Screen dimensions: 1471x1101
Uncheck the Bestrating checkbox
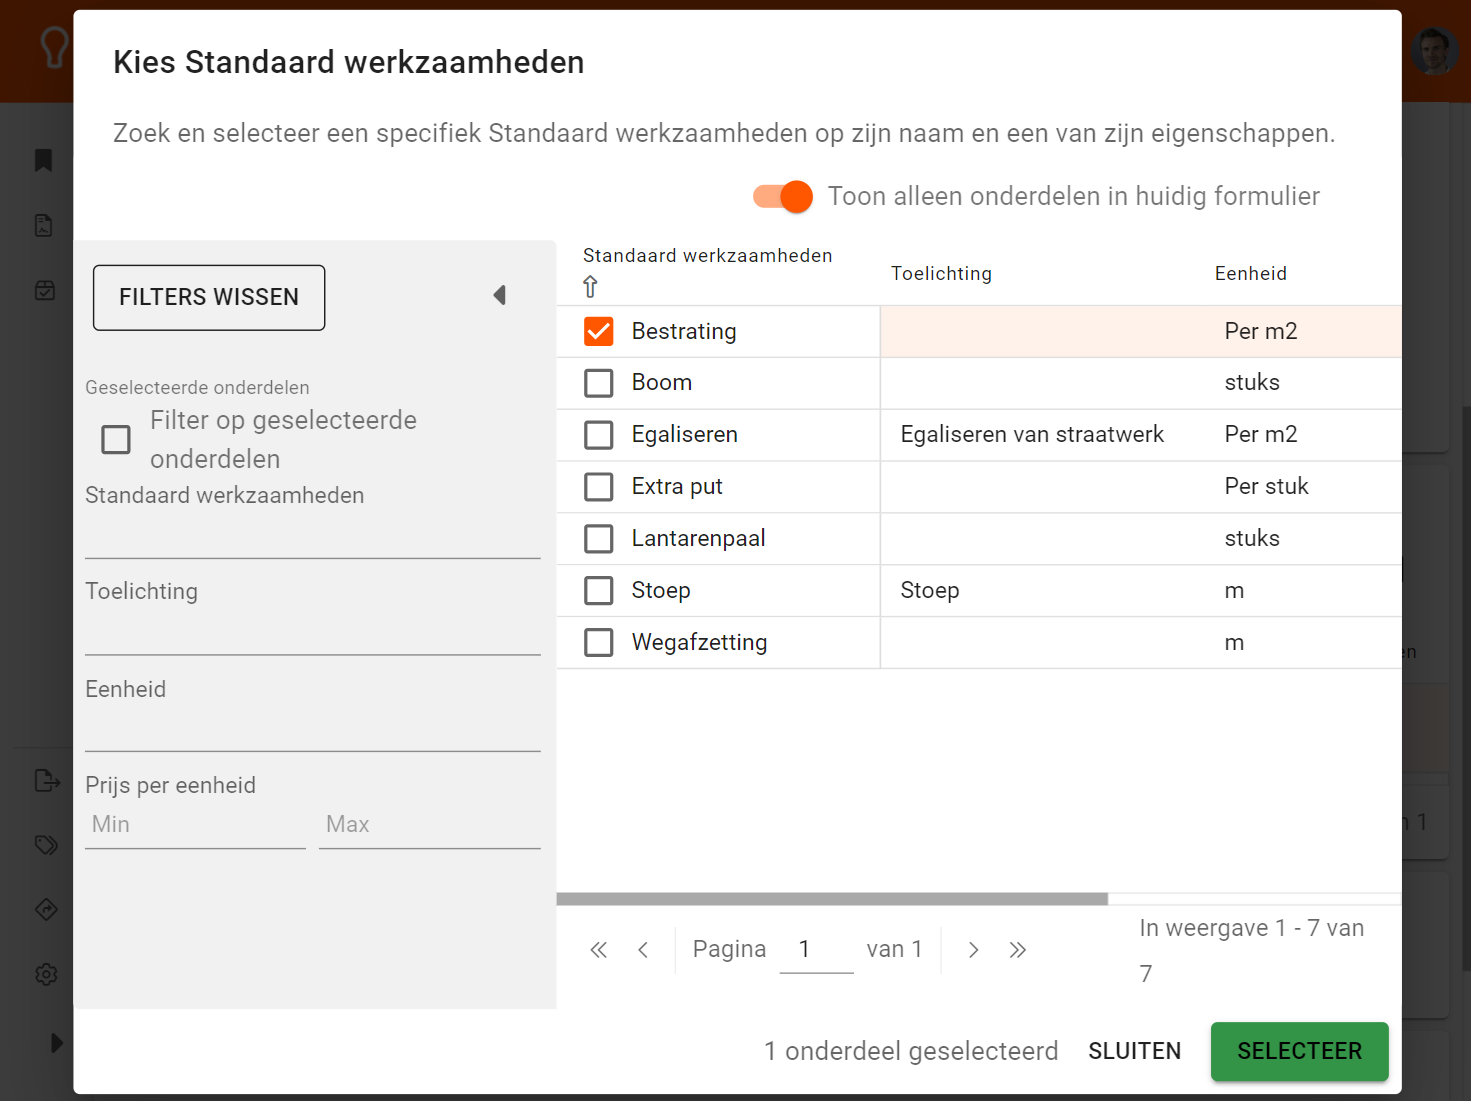[598, 331]
